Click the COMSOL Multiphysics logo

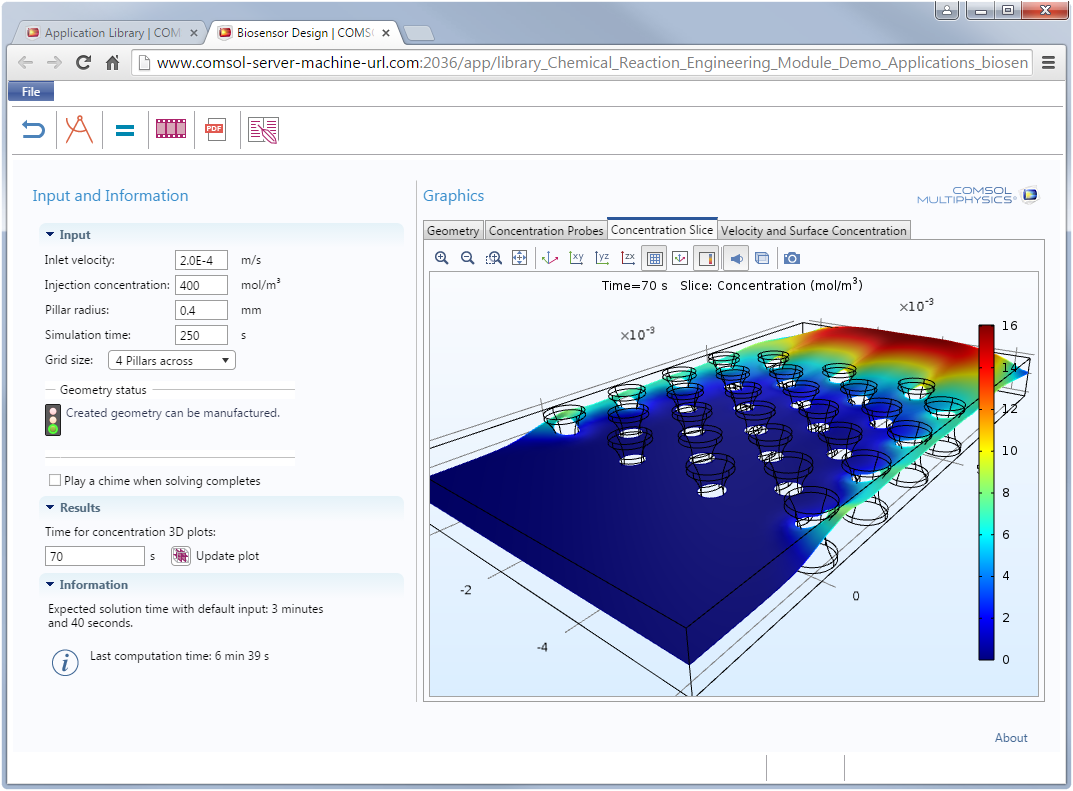[x=978, y=195]
